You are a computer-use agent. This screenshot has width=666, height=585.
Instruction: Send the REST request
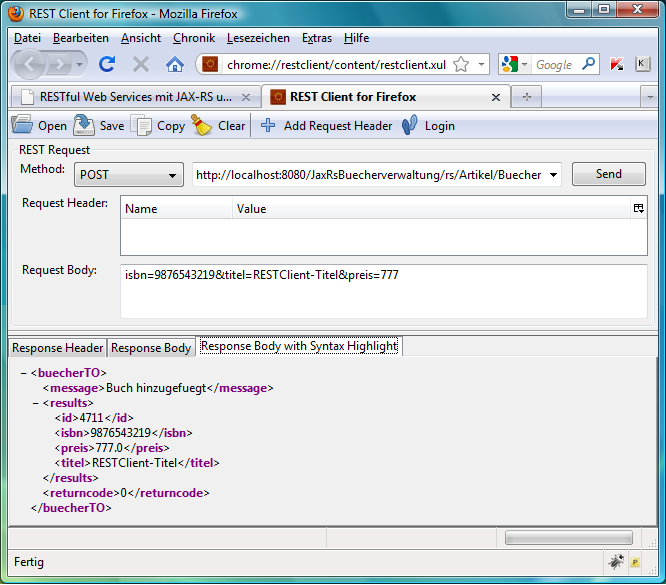click(609, 174)
